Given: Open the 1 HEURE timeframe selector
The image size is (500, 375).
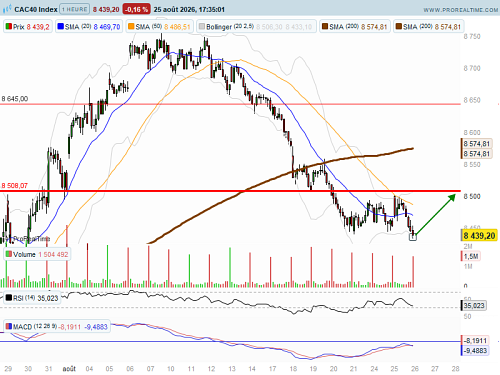Looking at the screenshot, I should [x=75, y=9].
